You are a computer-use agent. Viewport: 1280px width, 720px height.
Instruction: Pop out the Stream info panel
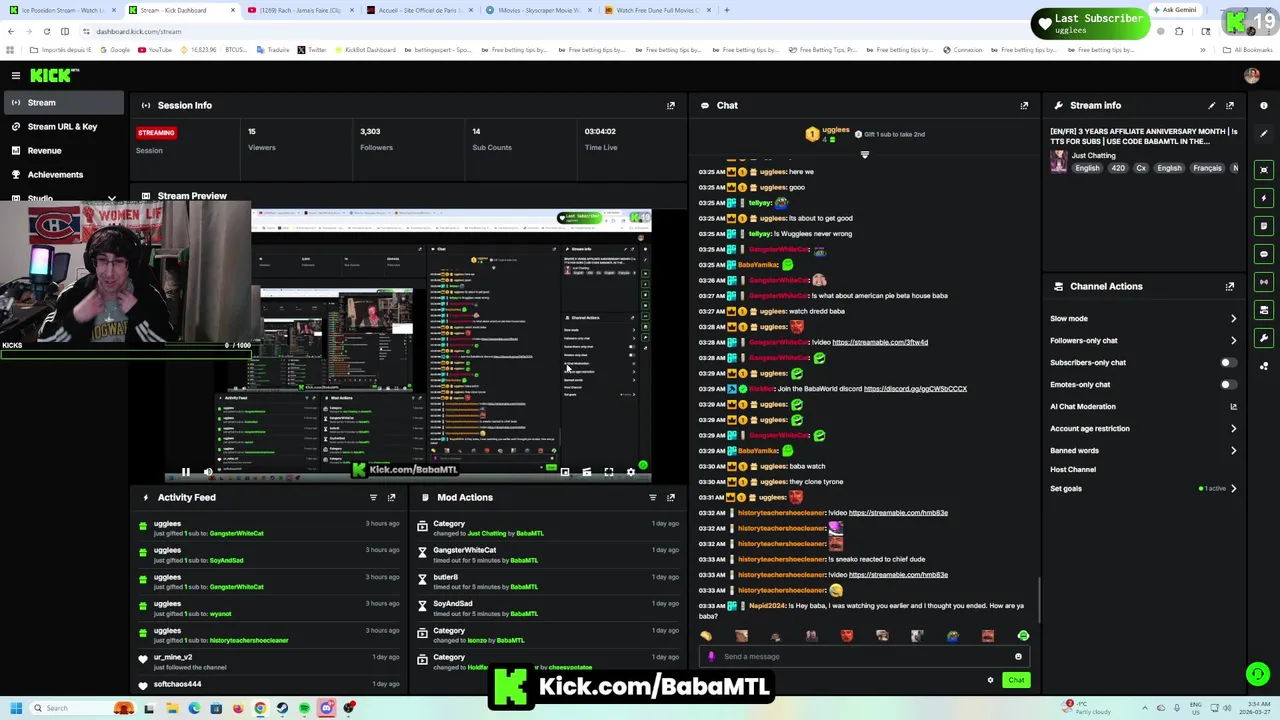tap(1230, 105)
